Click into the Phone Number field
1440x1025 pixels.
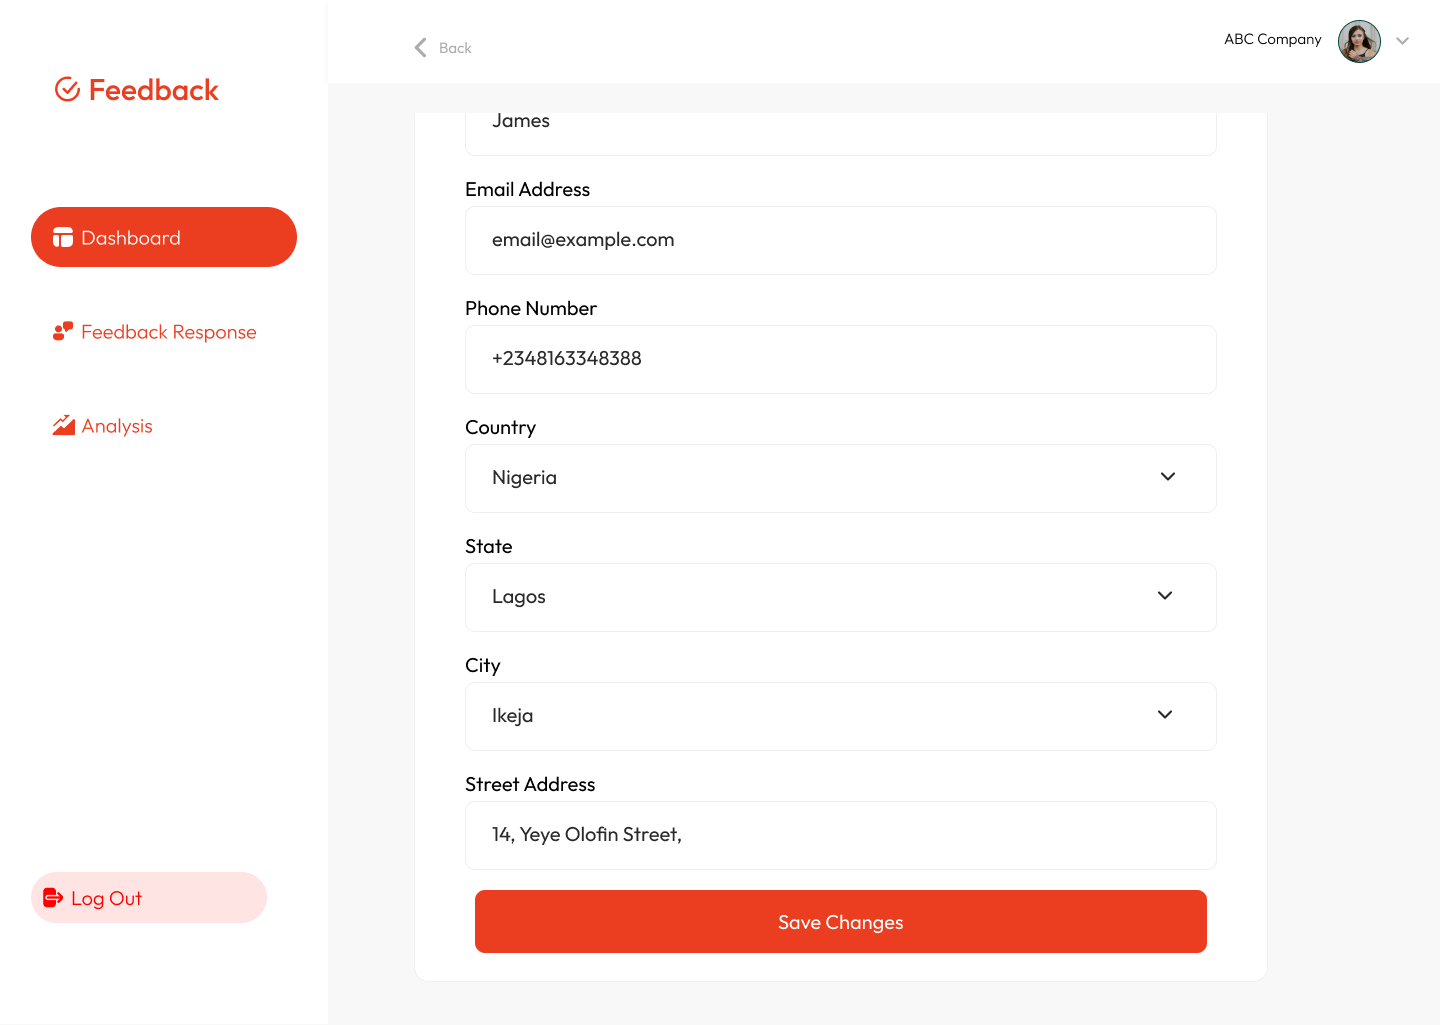(x=840, y=359)
